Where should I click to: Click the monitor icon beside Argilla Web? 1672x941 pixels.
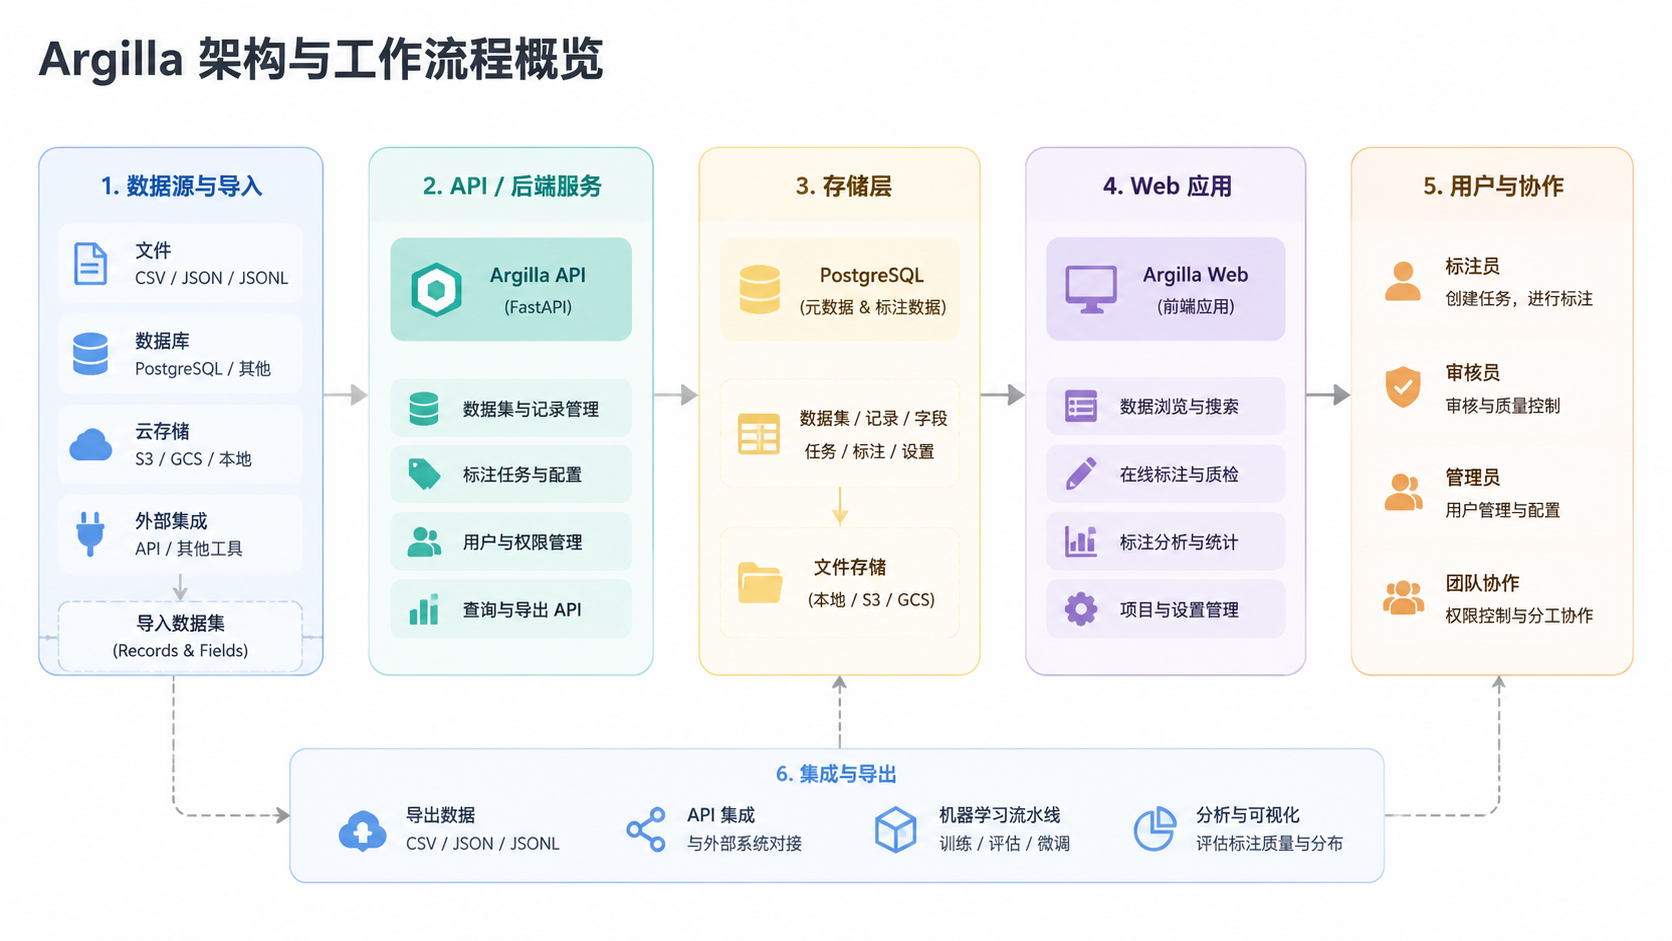point(1091,290)
